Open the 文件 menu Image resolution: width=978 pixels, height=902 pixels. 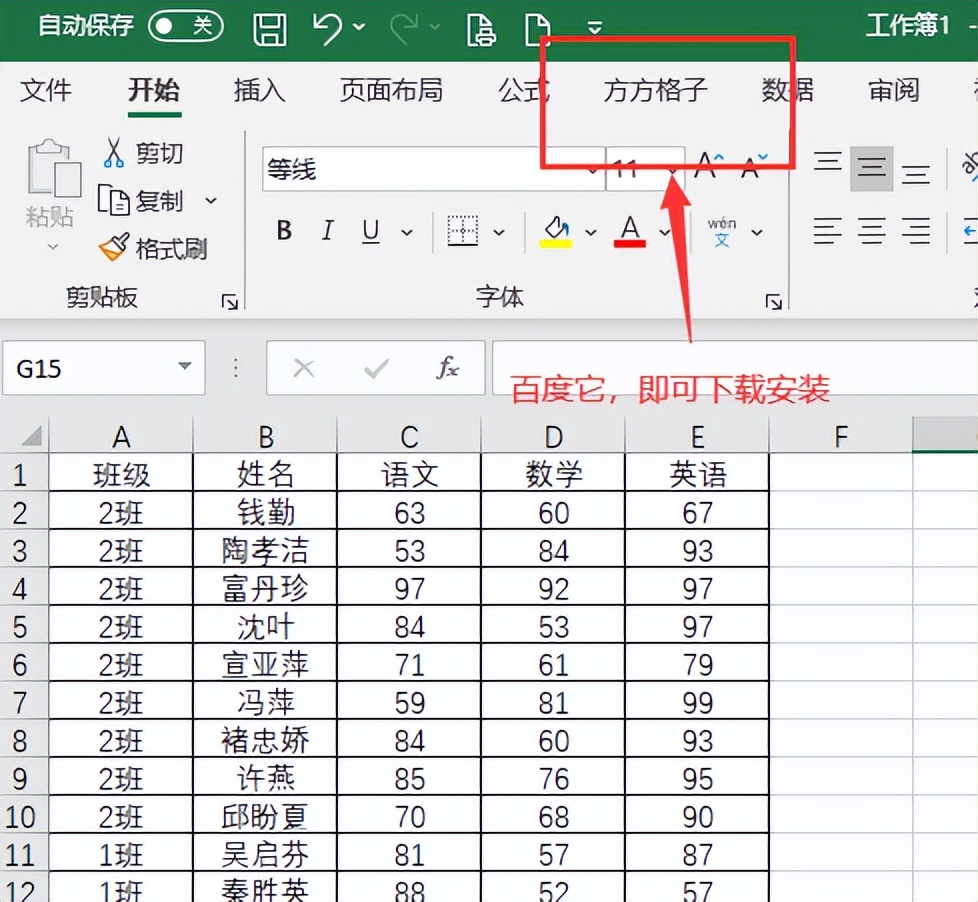46,90
